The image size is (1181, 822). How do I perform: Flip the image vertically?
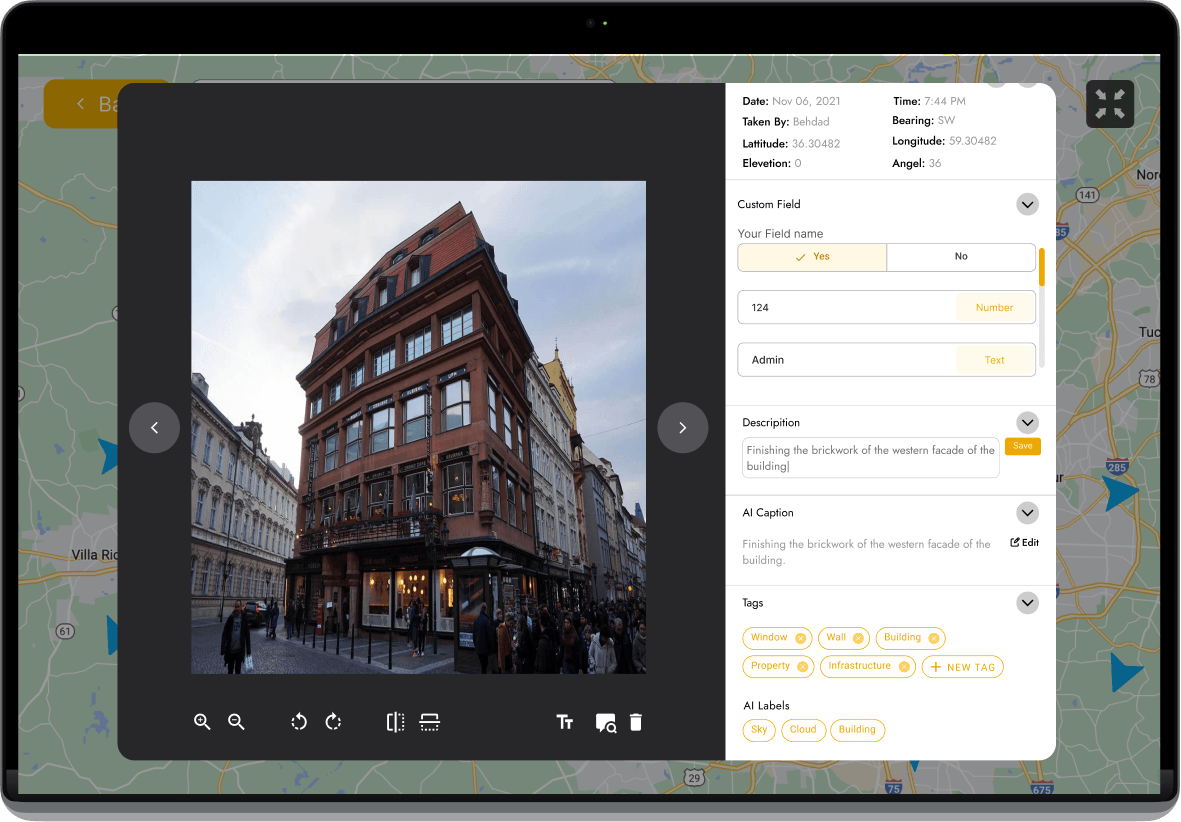click(x=430, y=722)
